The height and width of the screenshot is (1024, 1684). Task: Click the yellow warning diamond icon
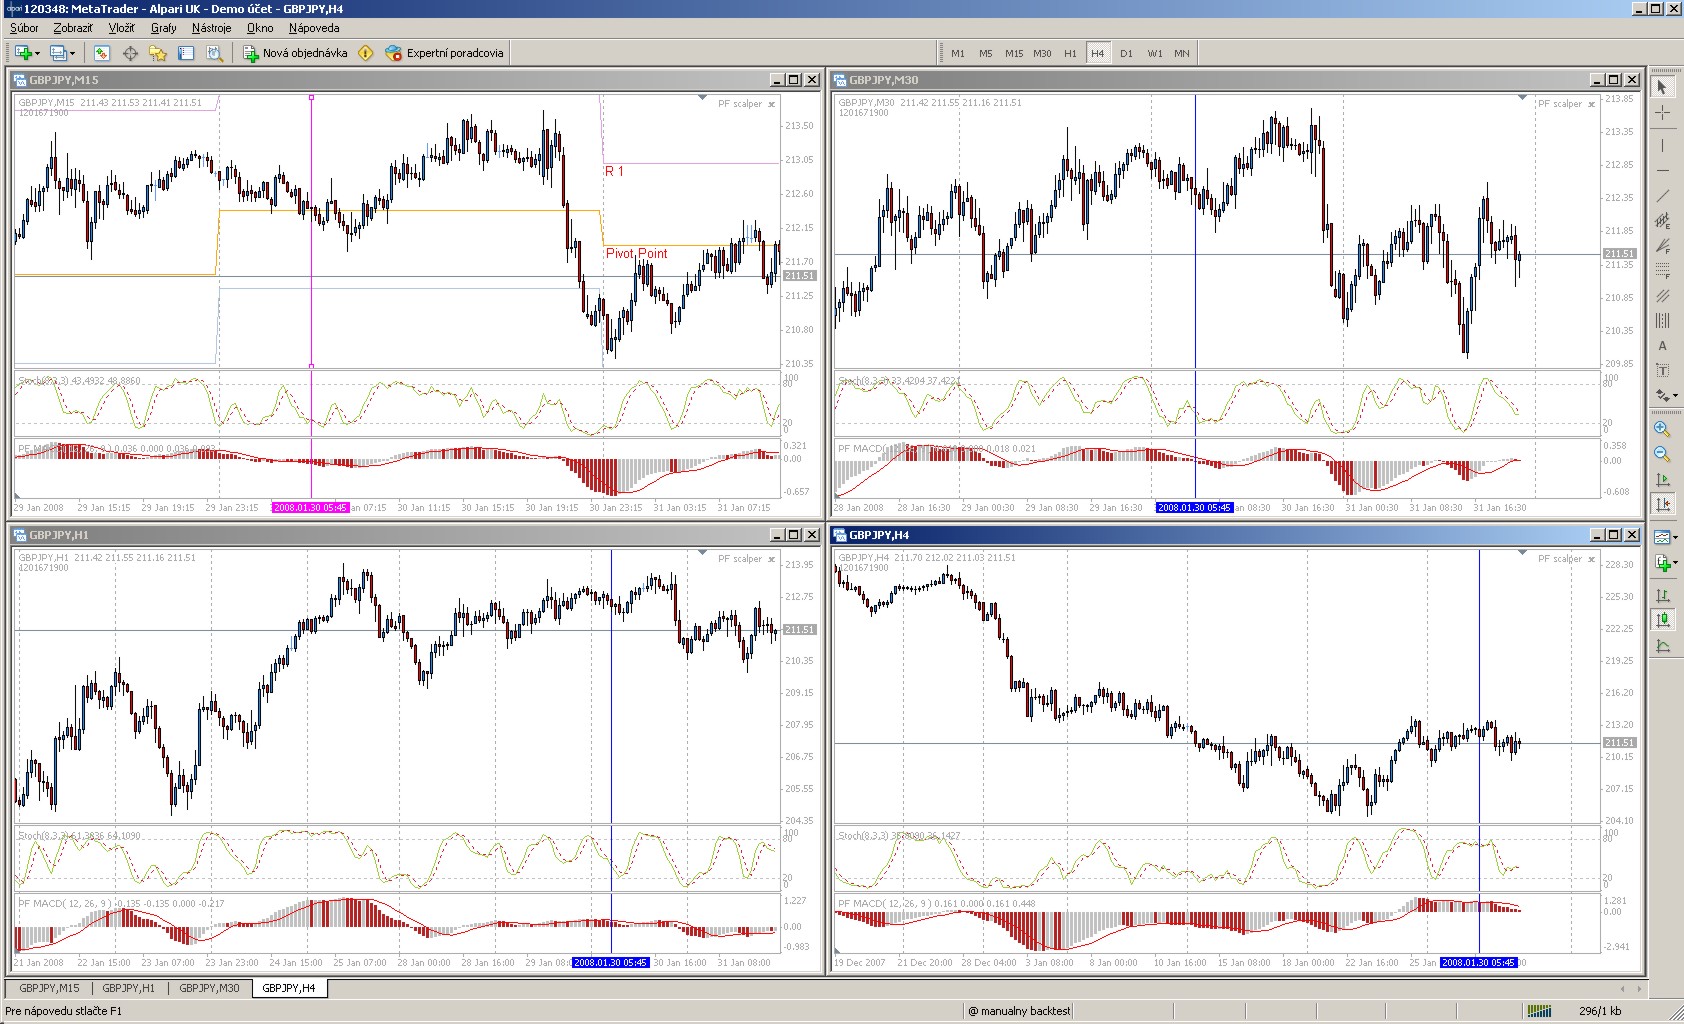tap(366, 53)
